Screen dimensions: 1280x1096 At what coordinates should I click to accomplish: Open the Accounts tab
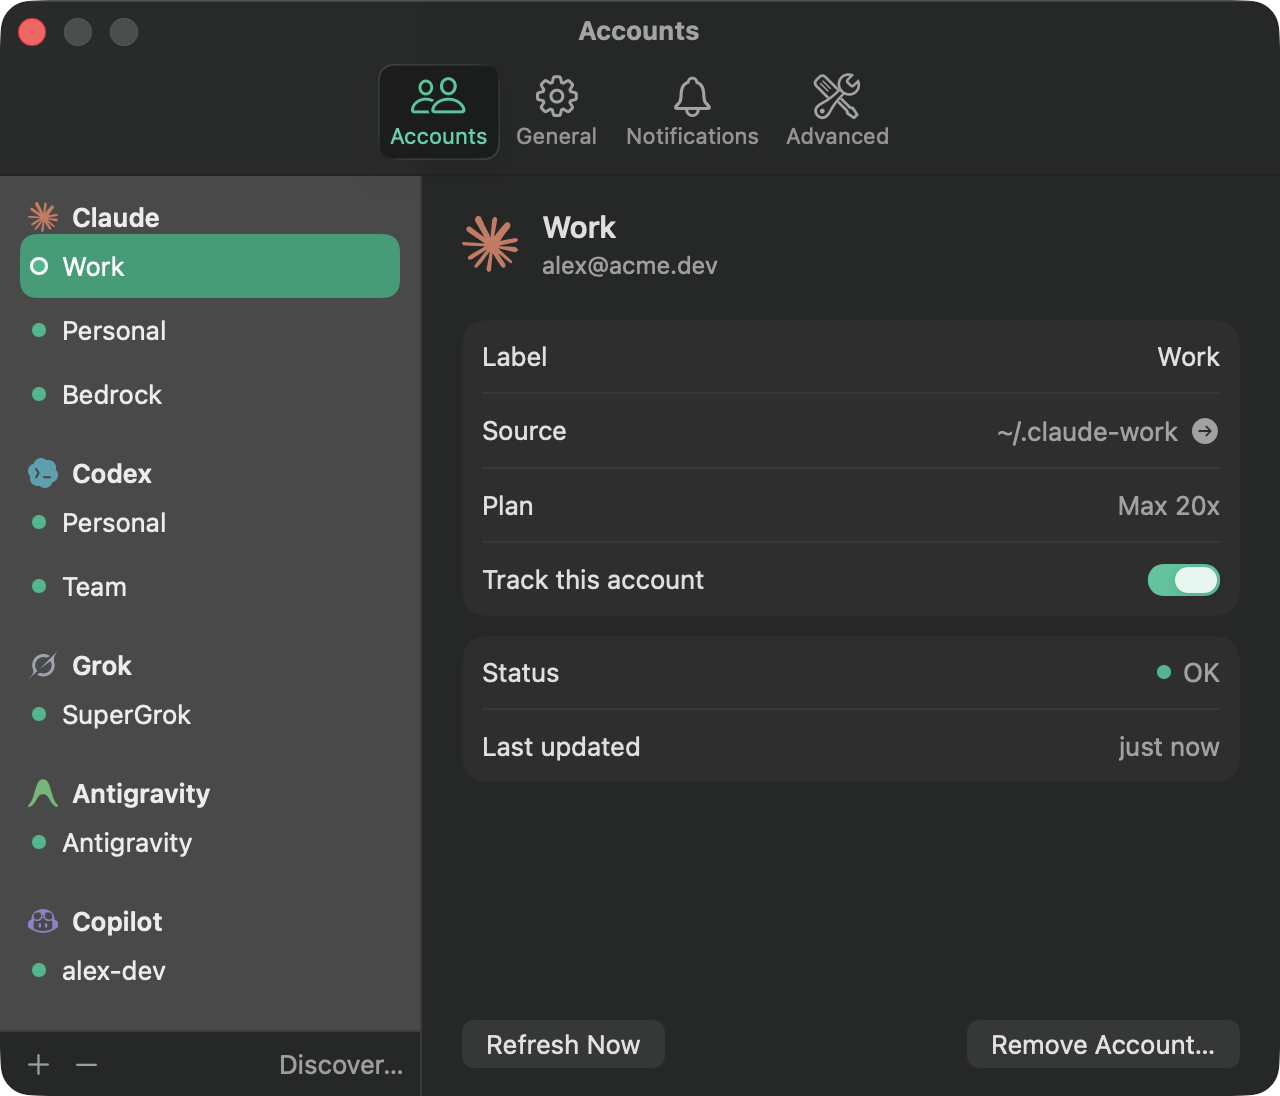pos(439,112)
